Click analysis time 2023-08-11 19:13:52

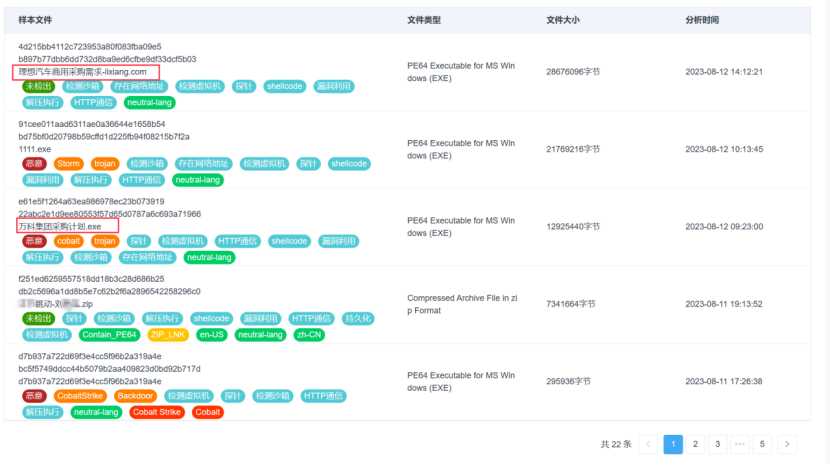724,304
